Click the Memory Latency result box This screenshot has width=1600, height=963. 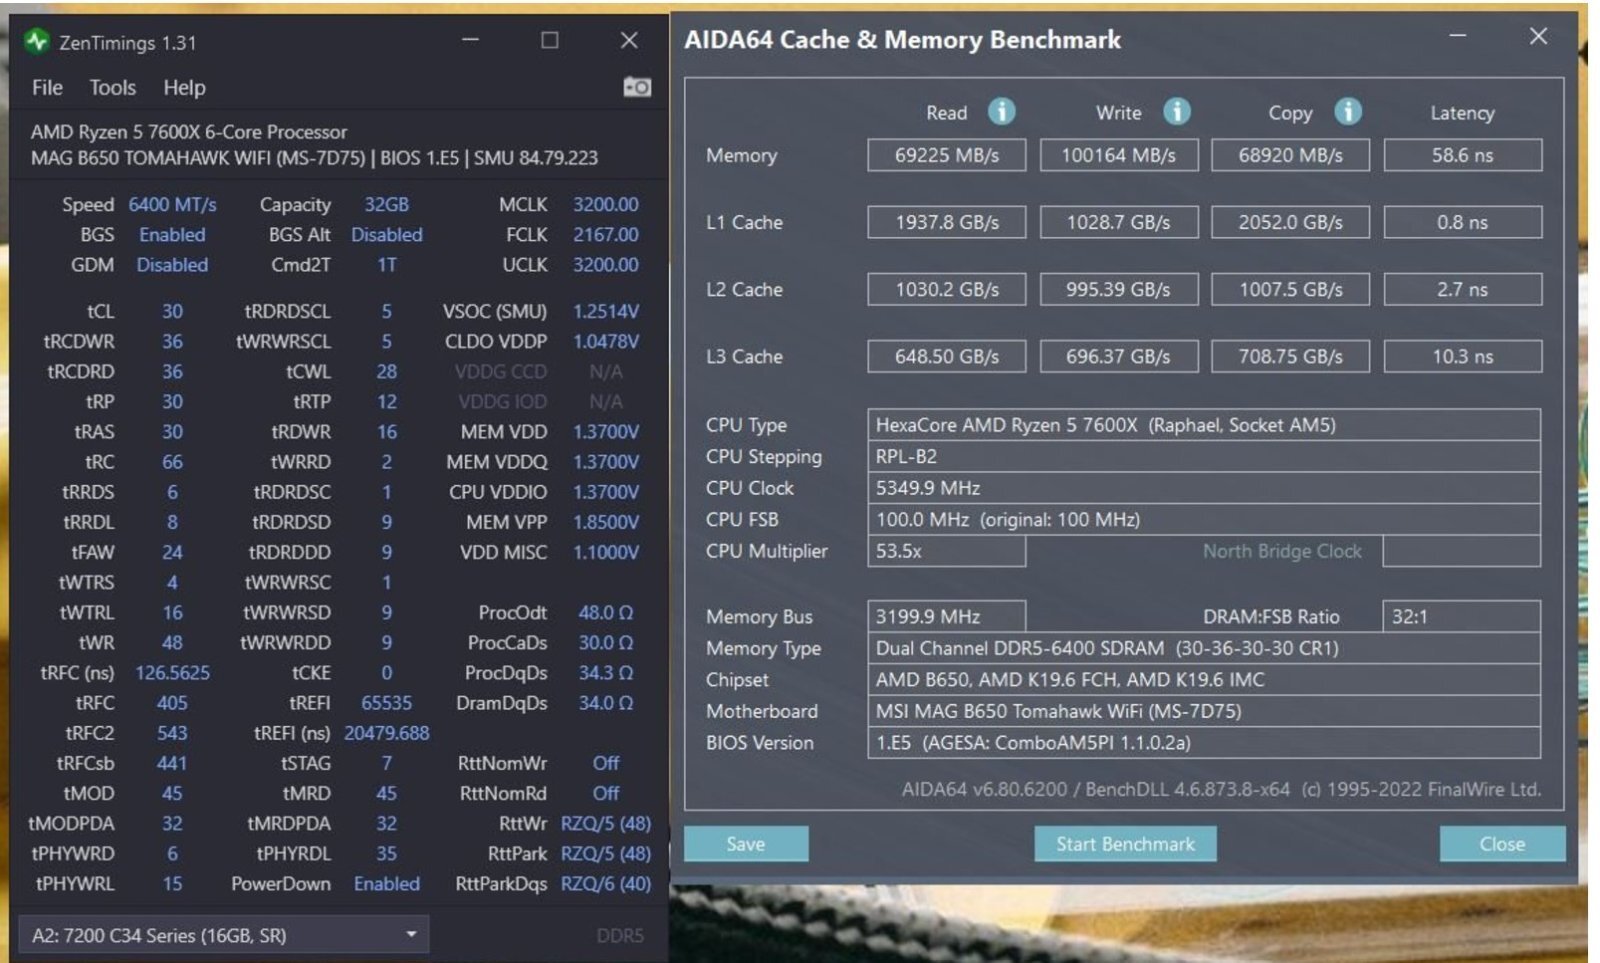1462,155
